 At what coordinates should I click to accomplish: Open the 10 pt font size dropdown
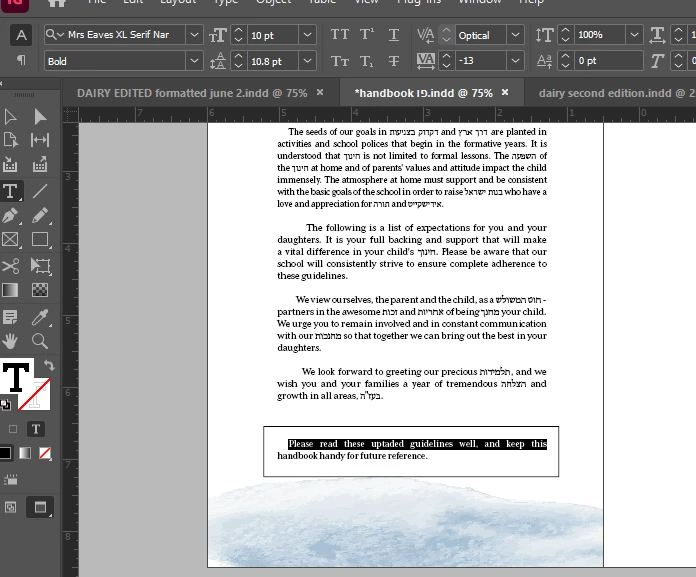click(x=308, y=35)
